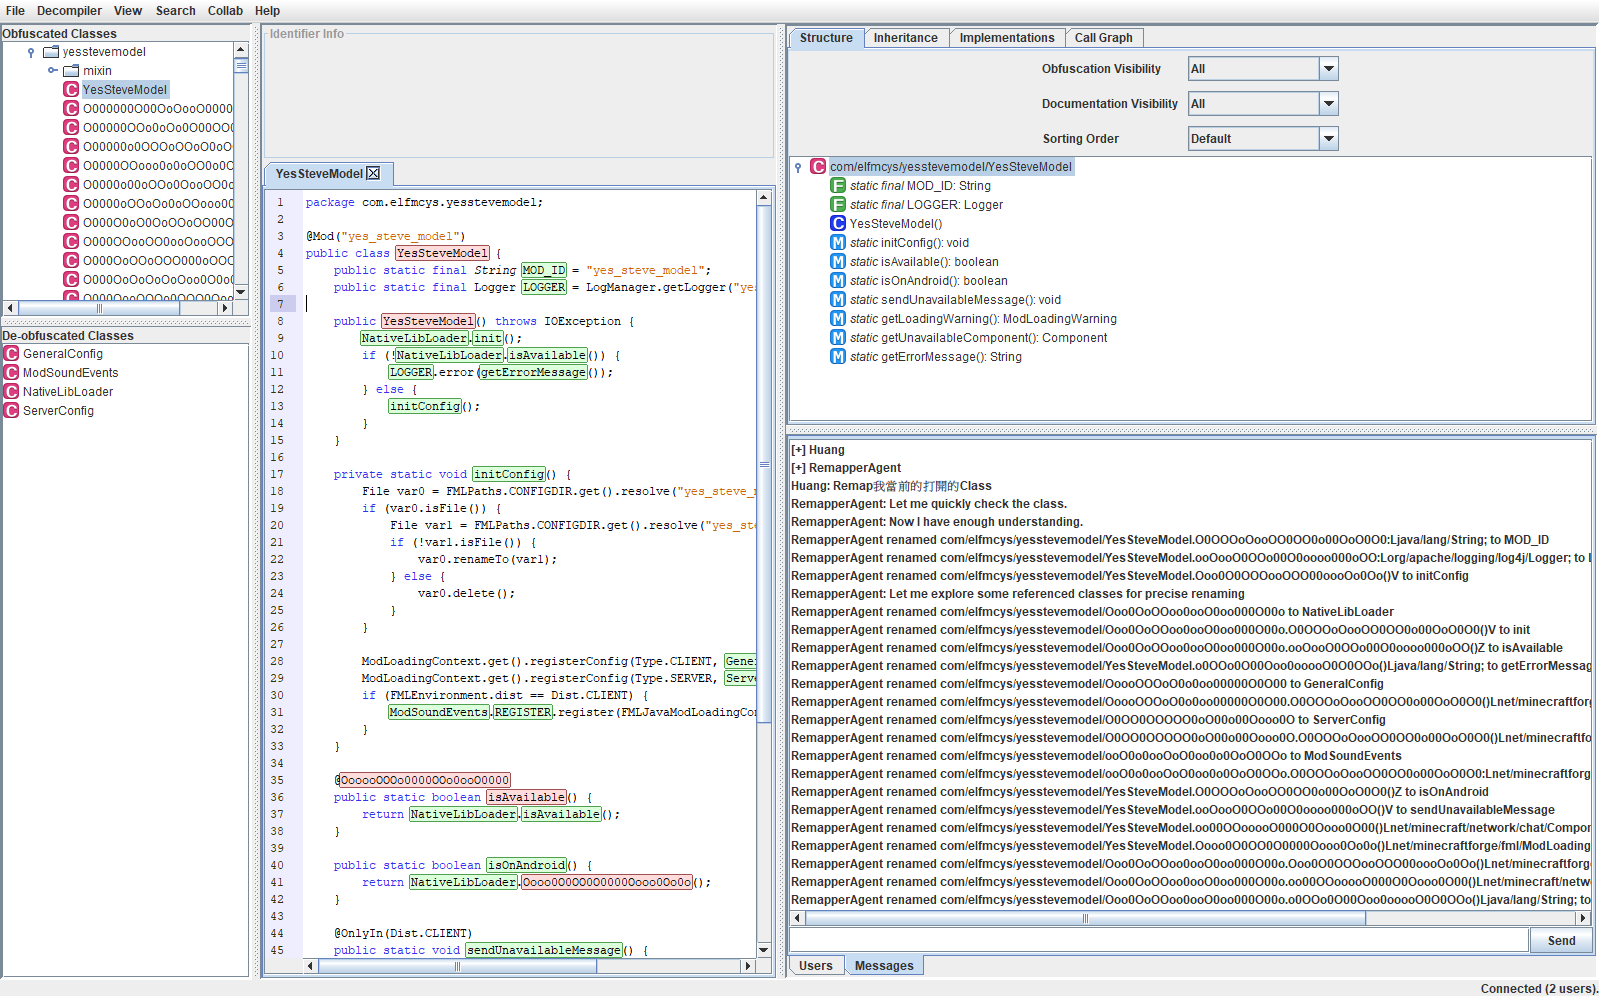Close the YesSteveModel editor tab

[x=373, y=173]
